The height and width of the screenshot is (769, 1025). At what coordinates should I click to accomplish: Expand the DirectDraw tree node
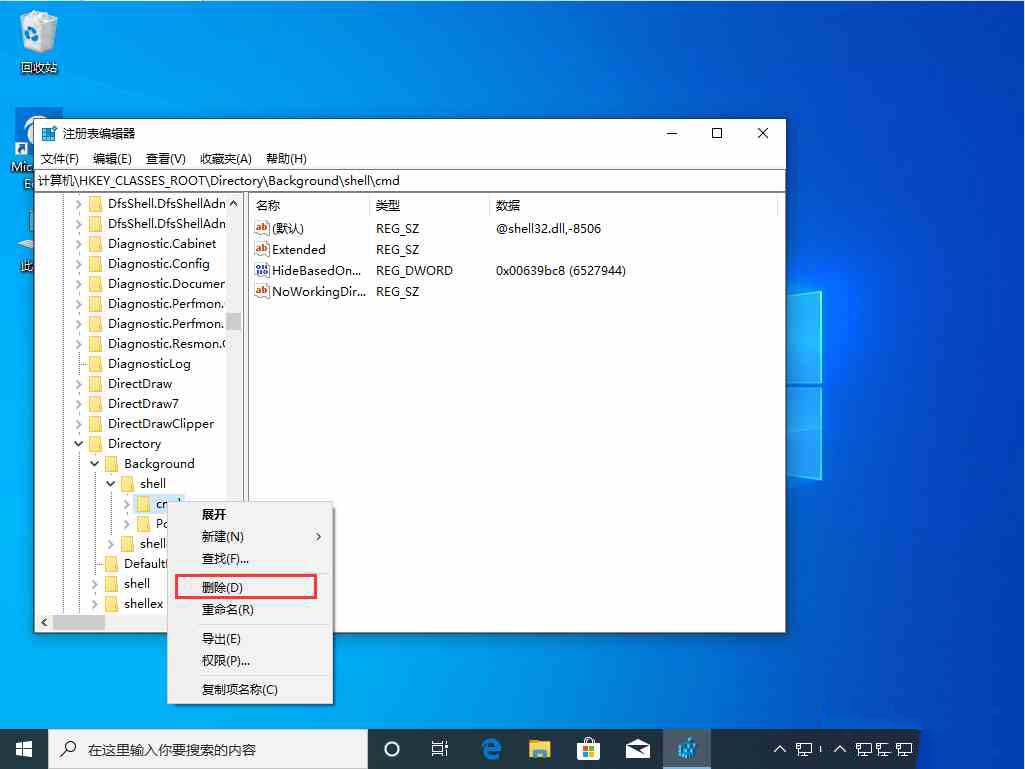click(x=78, y=384)
